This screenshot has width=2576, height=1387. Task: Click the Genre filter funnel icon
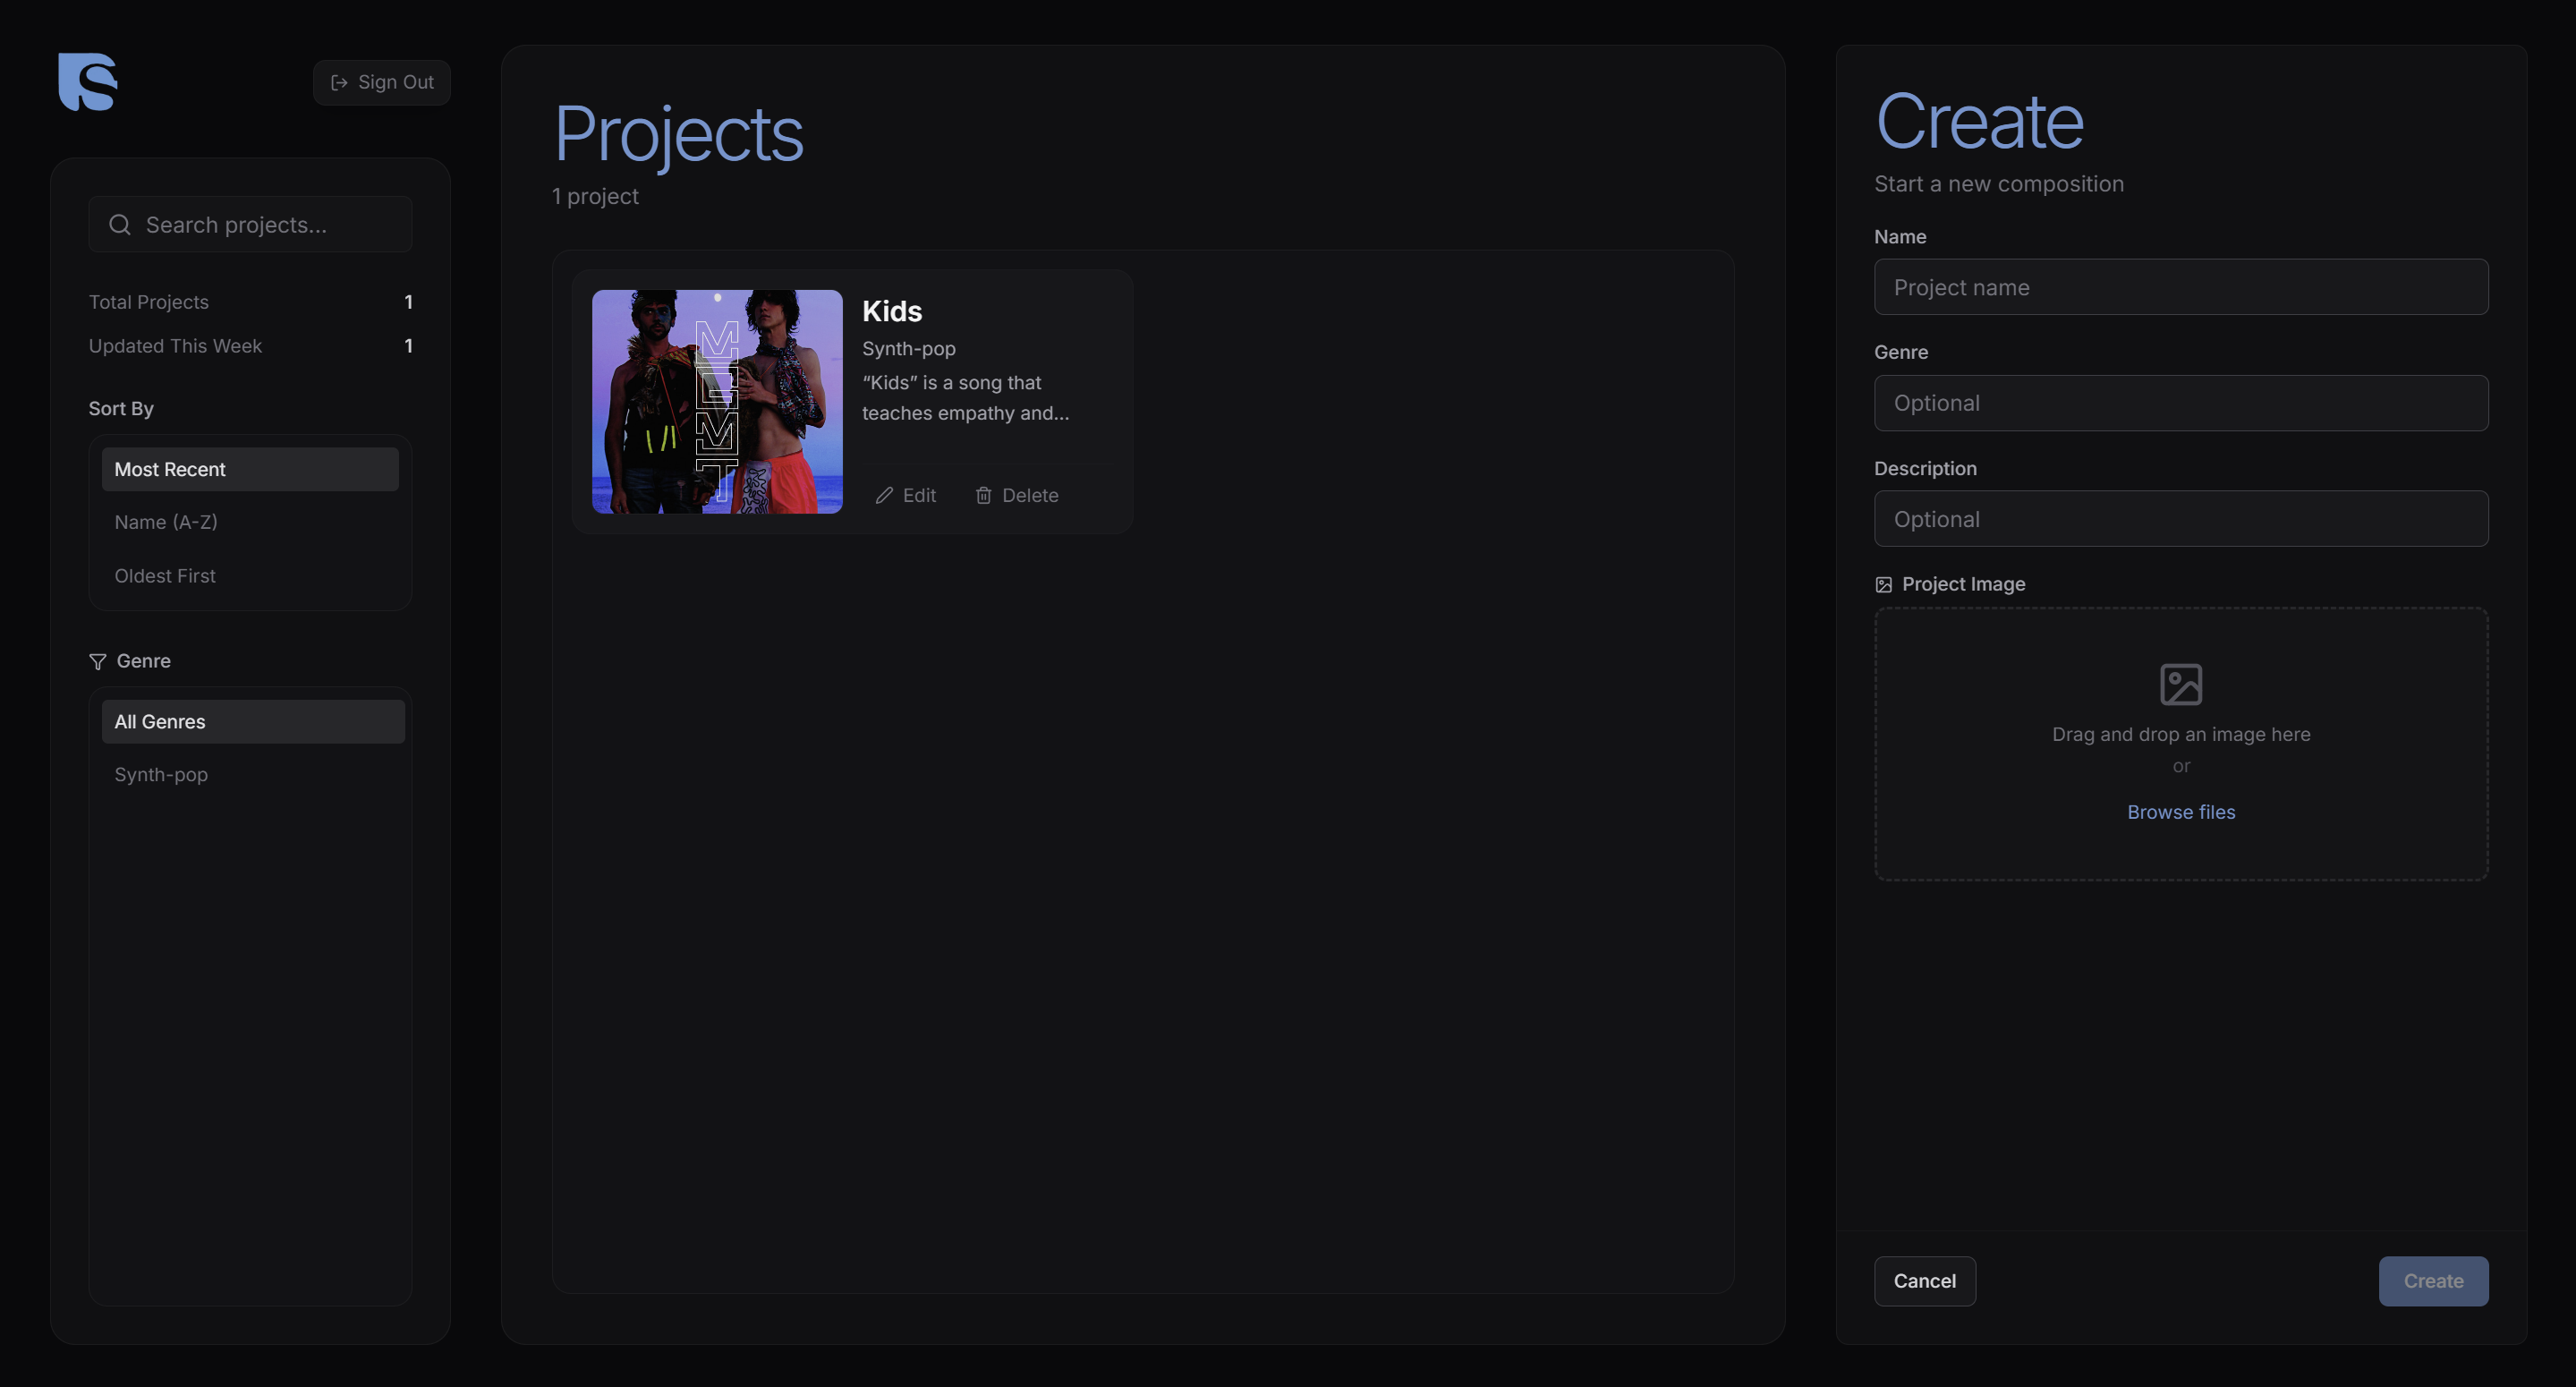click(98, 662)
